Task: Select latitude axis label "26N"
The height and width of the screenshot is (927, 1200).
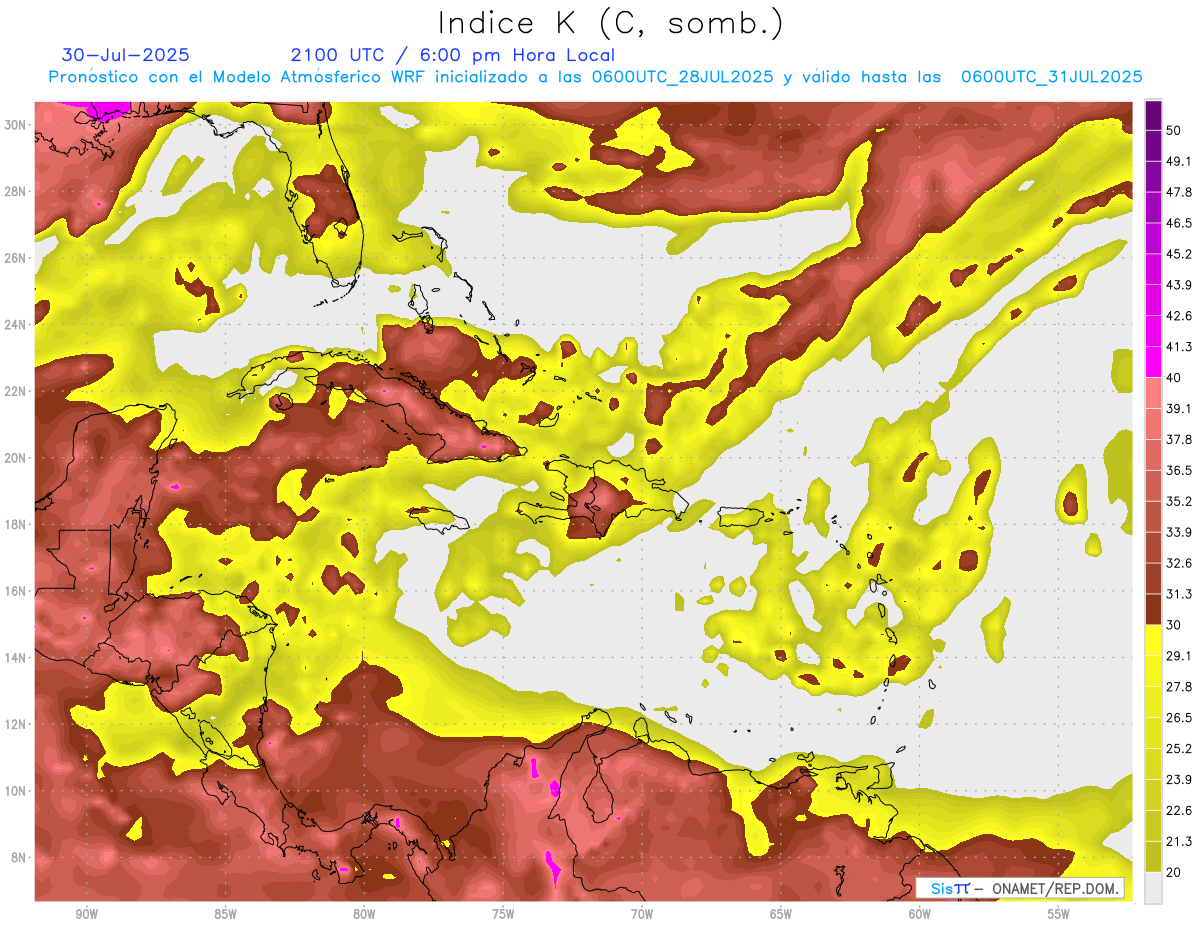Action: pos(14,258)
